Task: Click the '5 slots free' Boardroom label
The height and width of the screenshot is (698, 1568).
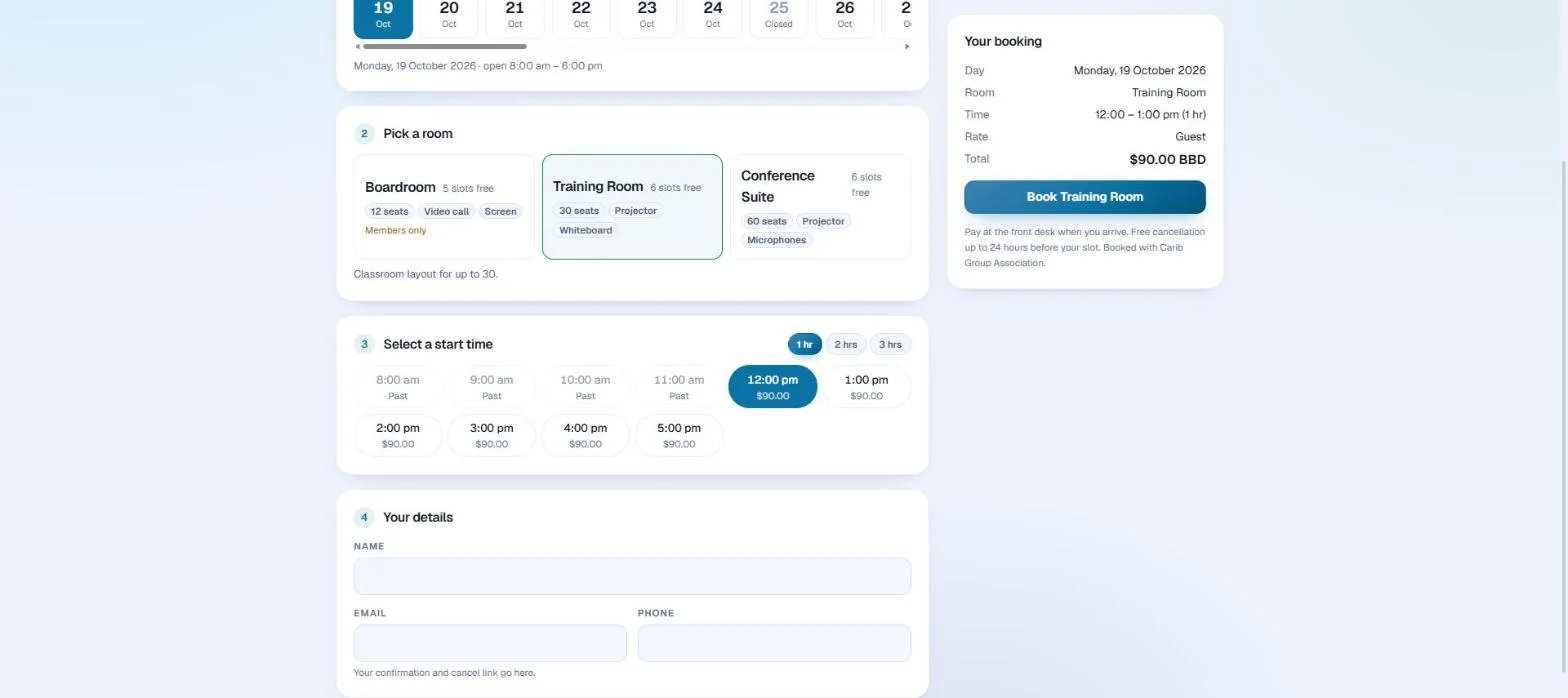Action: coord(468,188)
